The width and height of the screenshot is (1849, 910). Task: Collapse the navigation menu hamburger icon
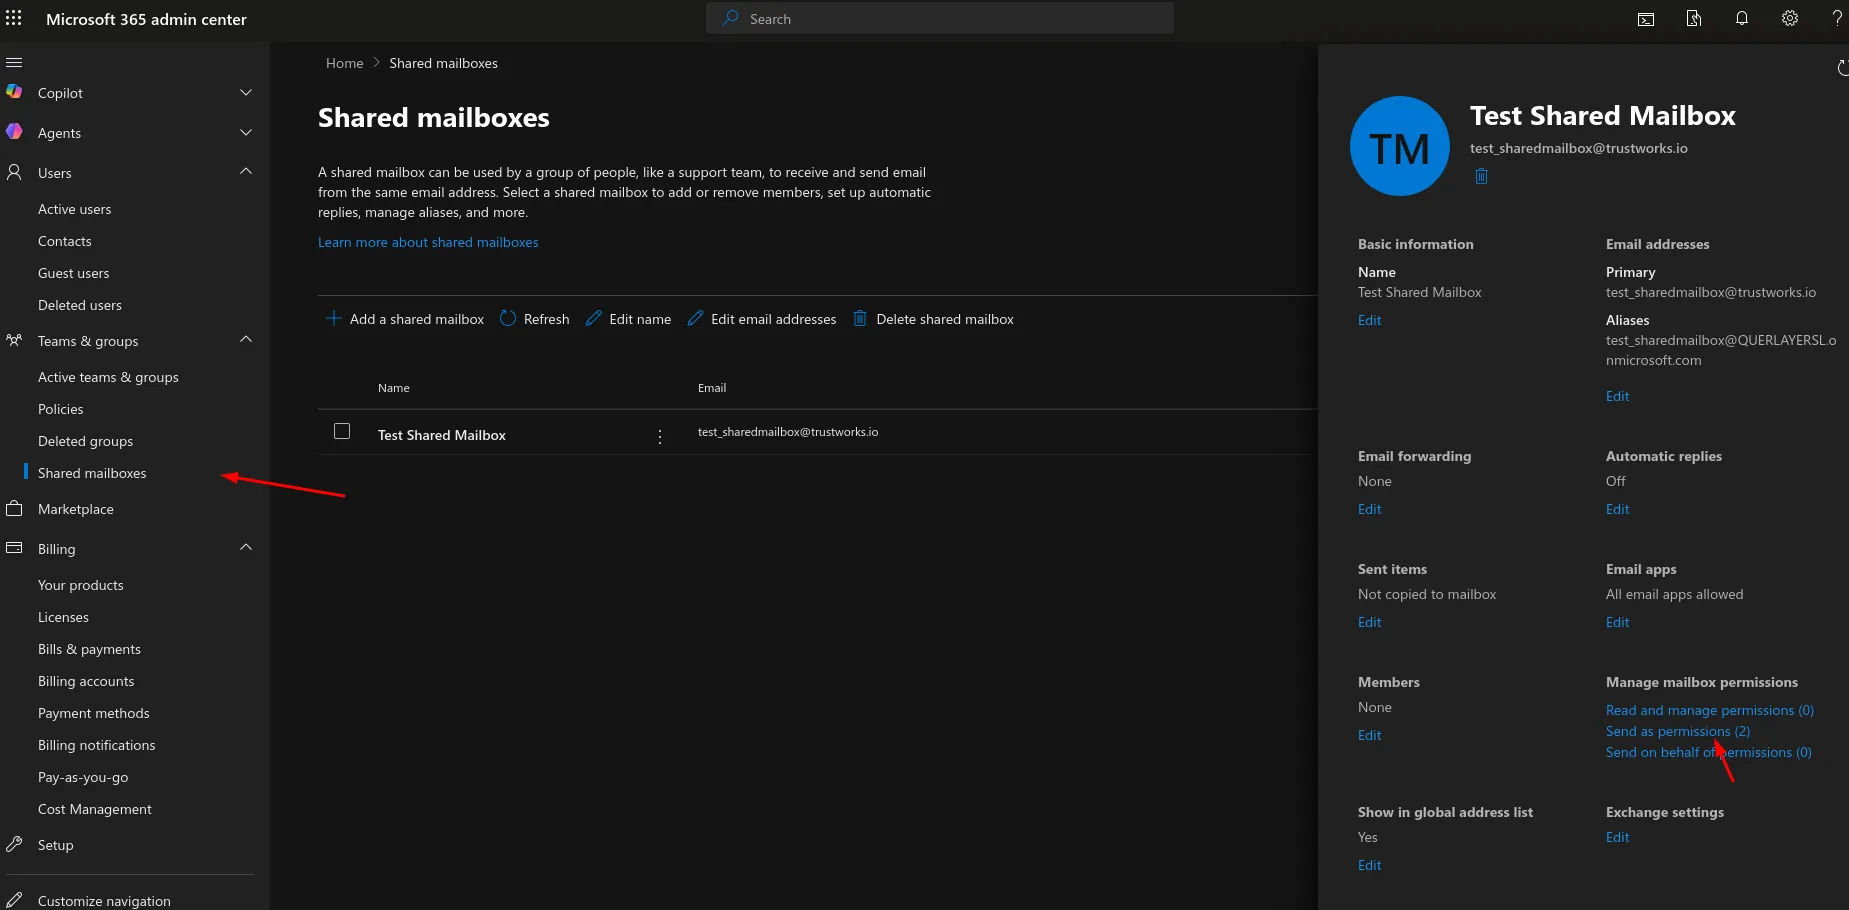pos(14,62)
